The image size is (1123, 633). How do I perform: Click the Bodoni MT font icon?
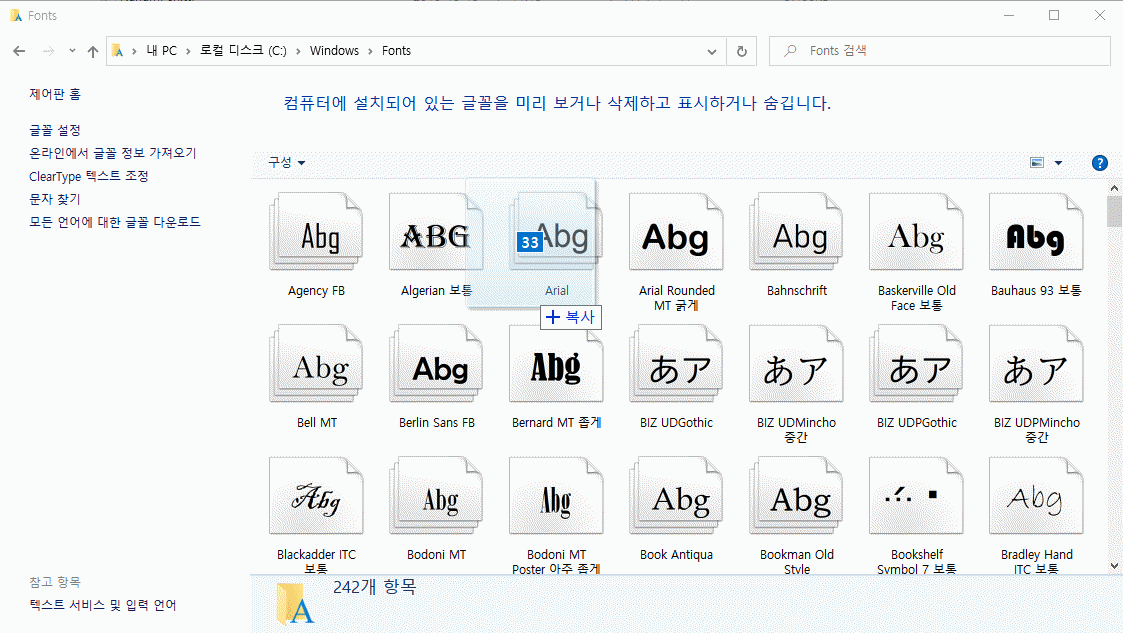coord(435,496)
